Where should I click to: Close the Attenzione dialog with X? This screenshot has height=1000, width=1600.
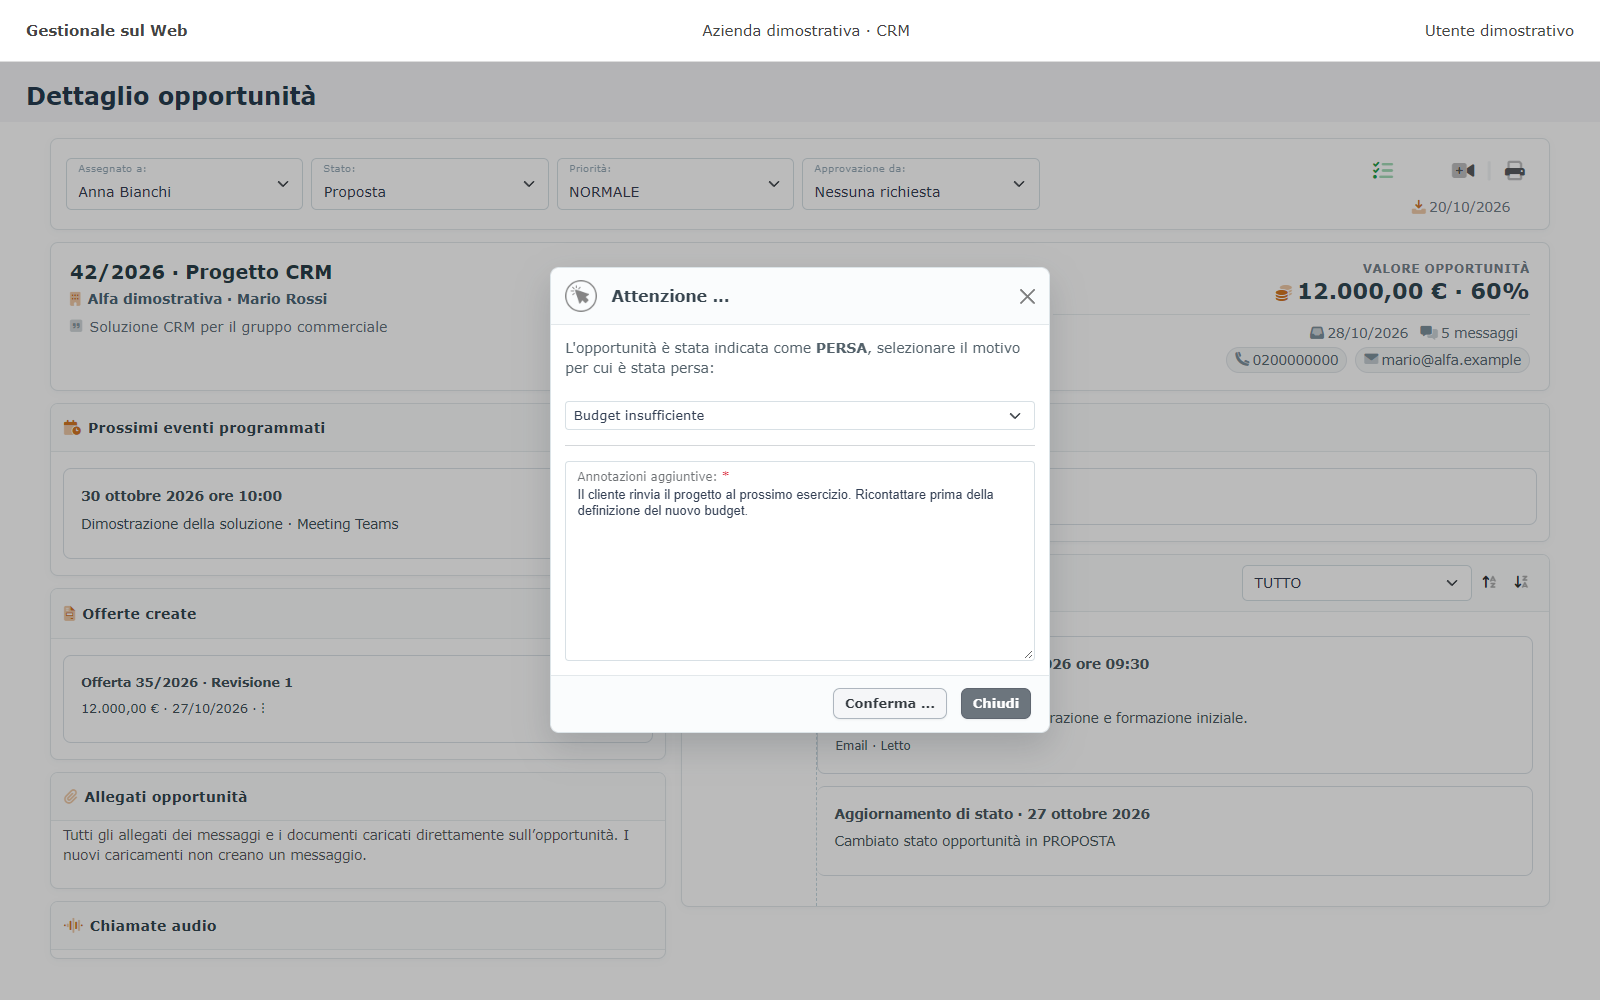[x=1027, y=297]
